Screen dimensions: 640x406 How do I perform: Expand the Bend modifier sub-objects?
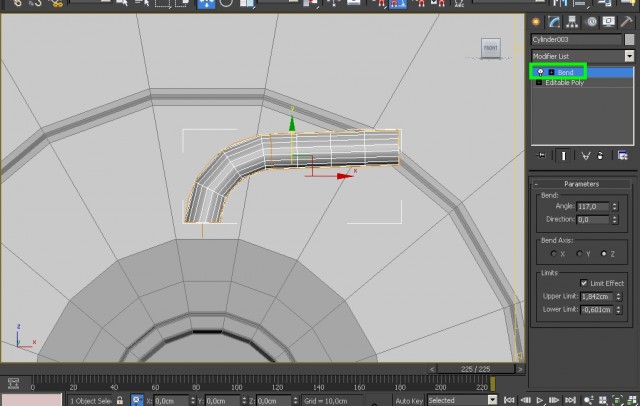click(x=551, y=72)
